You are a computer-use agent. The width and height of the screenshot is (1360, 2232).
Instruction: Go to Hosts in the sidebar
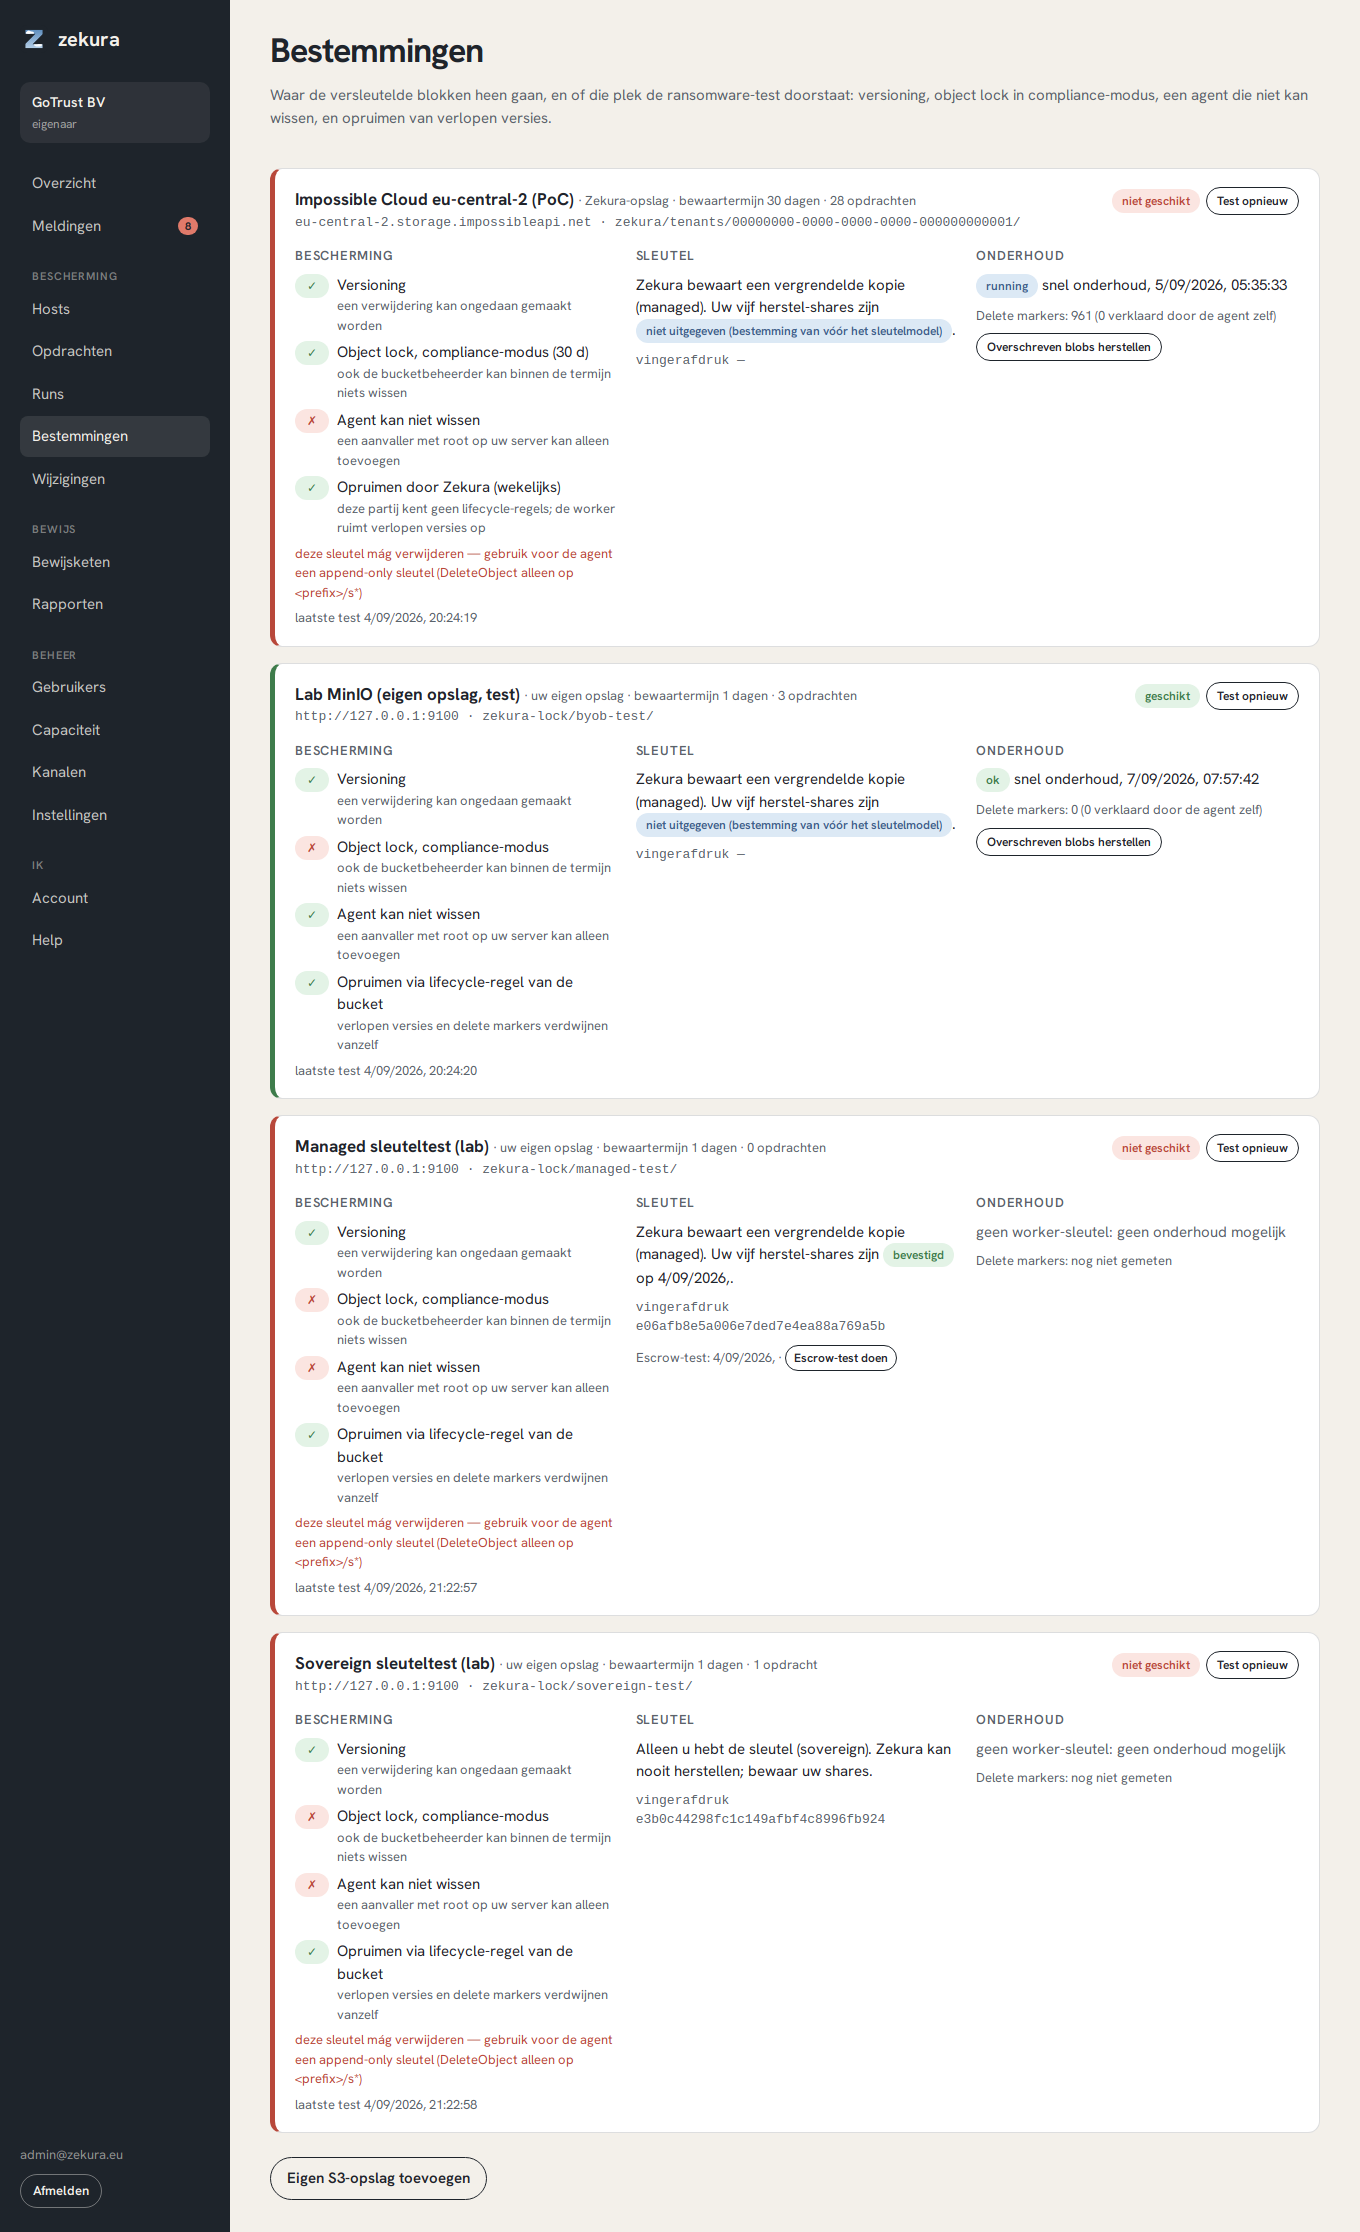pyautogui.click(x=115, y=309)
